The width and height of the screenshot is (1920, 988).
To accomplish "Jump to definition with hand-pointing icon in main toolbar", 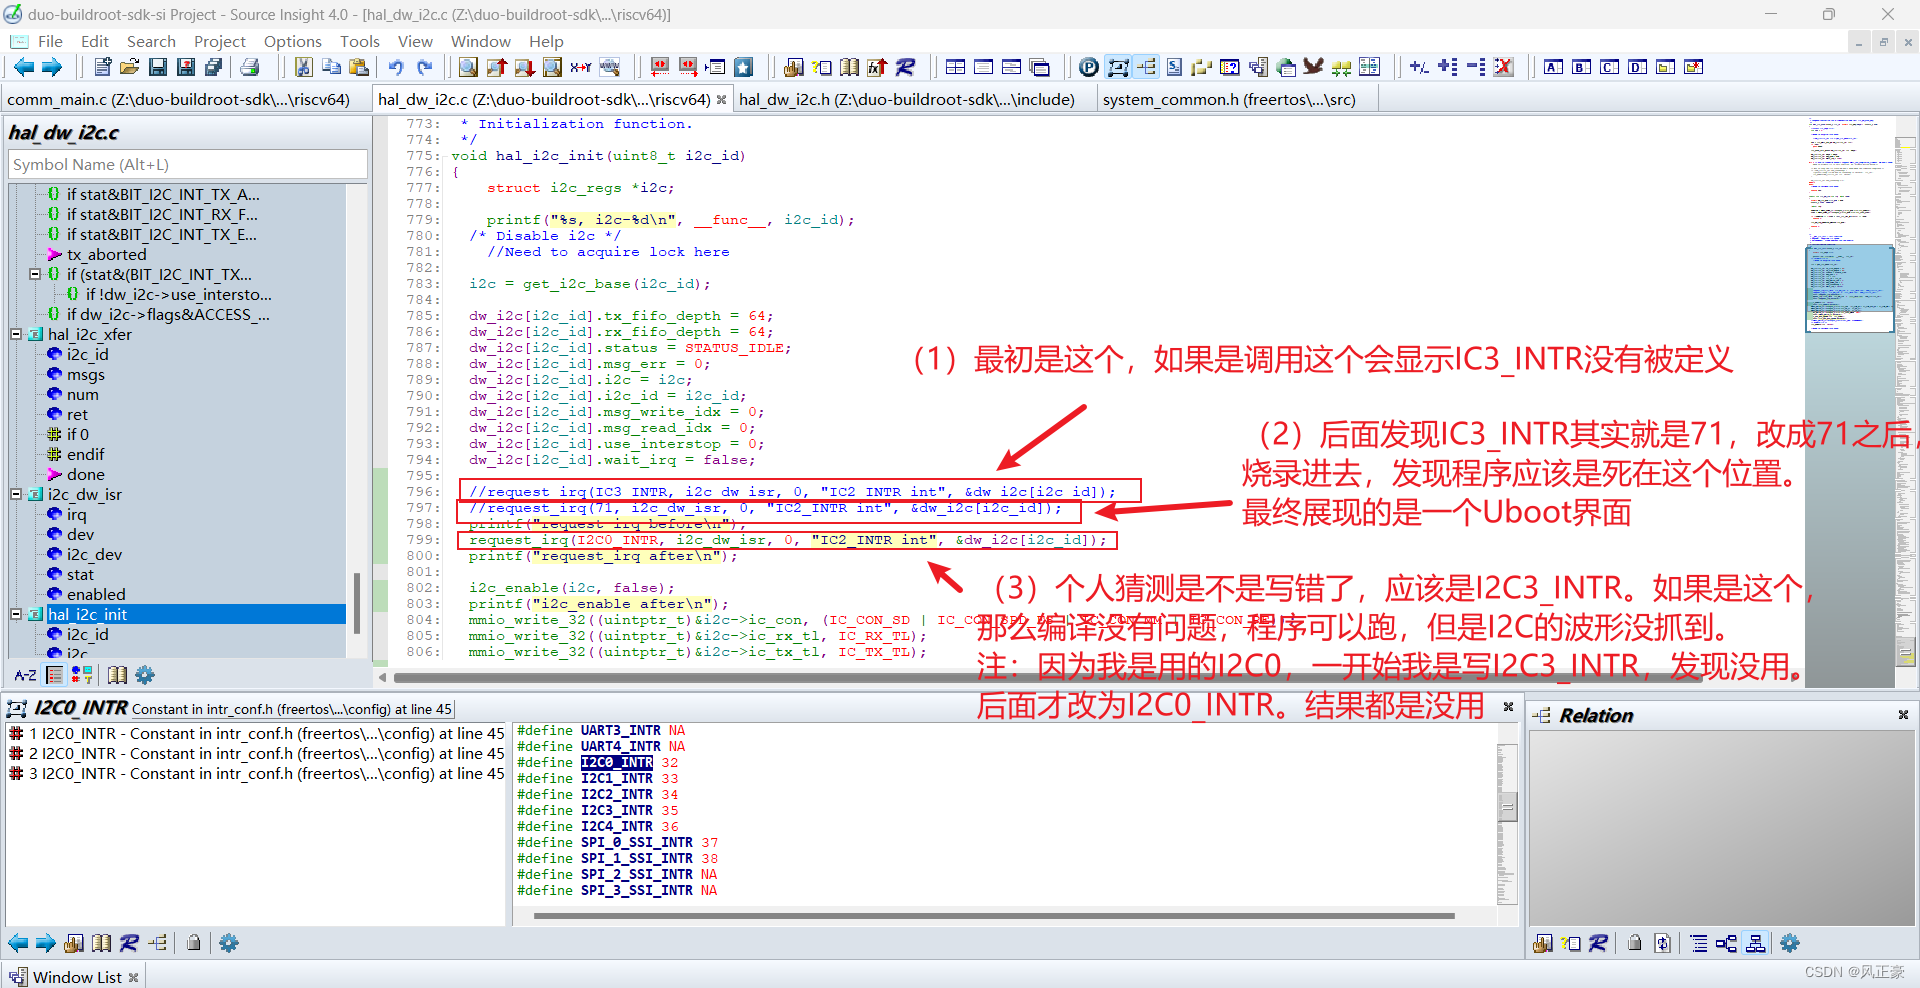I will coord(794,67).
